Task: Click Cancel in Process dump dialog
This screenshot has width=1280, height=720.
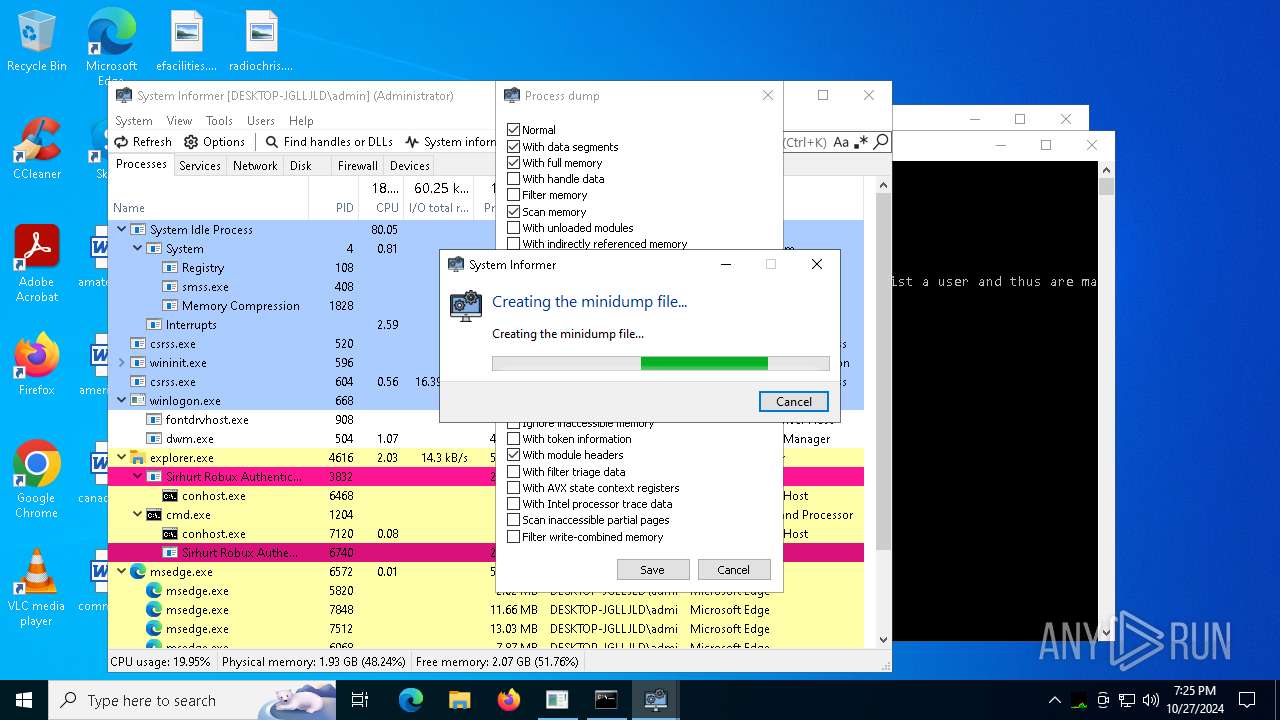Action: tap(733, 569)
